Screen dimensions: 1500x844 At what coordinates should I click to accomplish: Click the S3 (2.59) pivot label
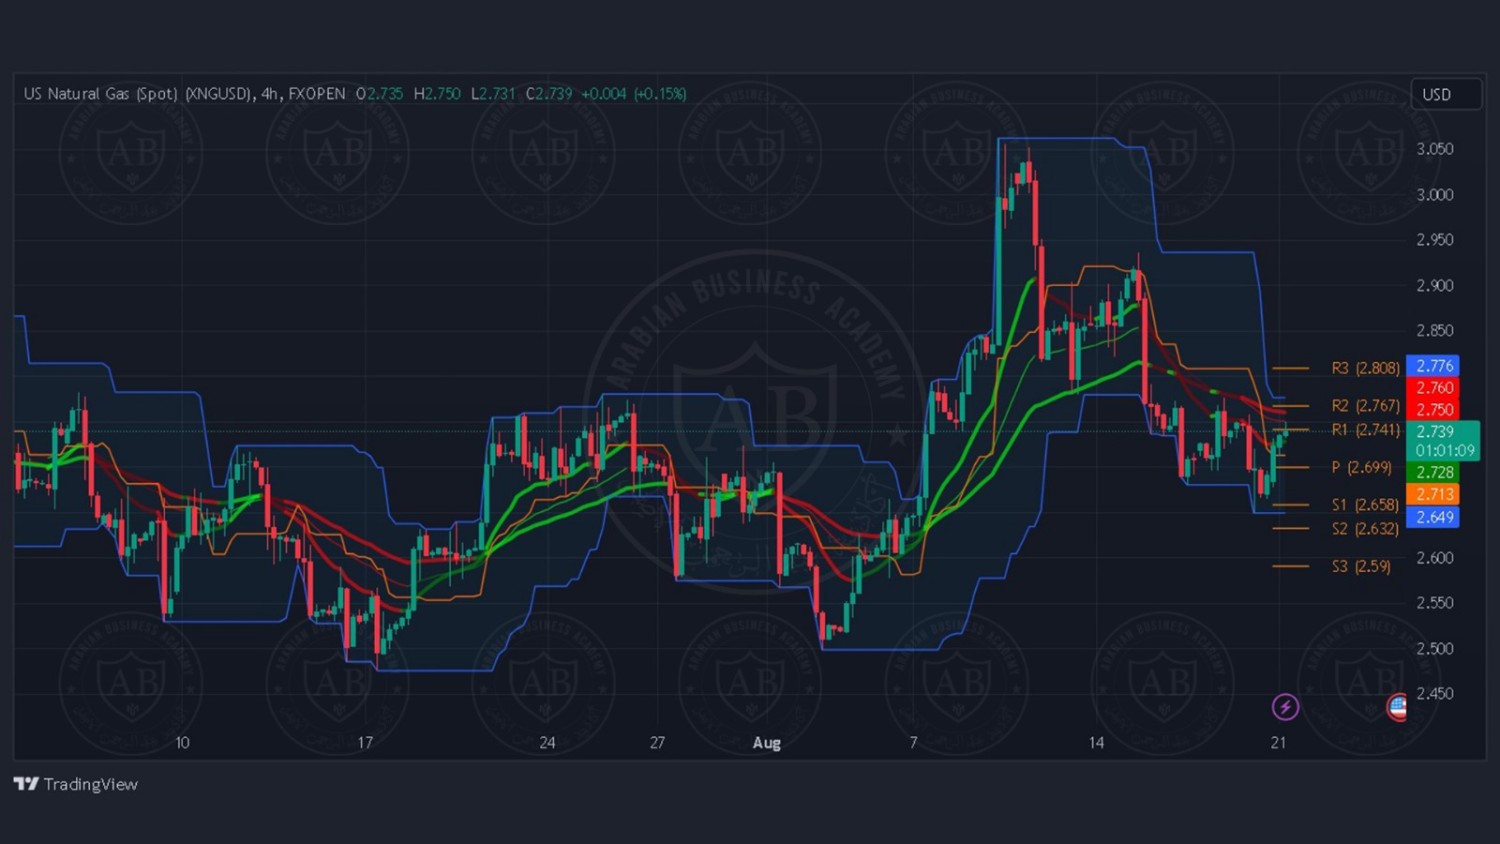point(1361,566)
